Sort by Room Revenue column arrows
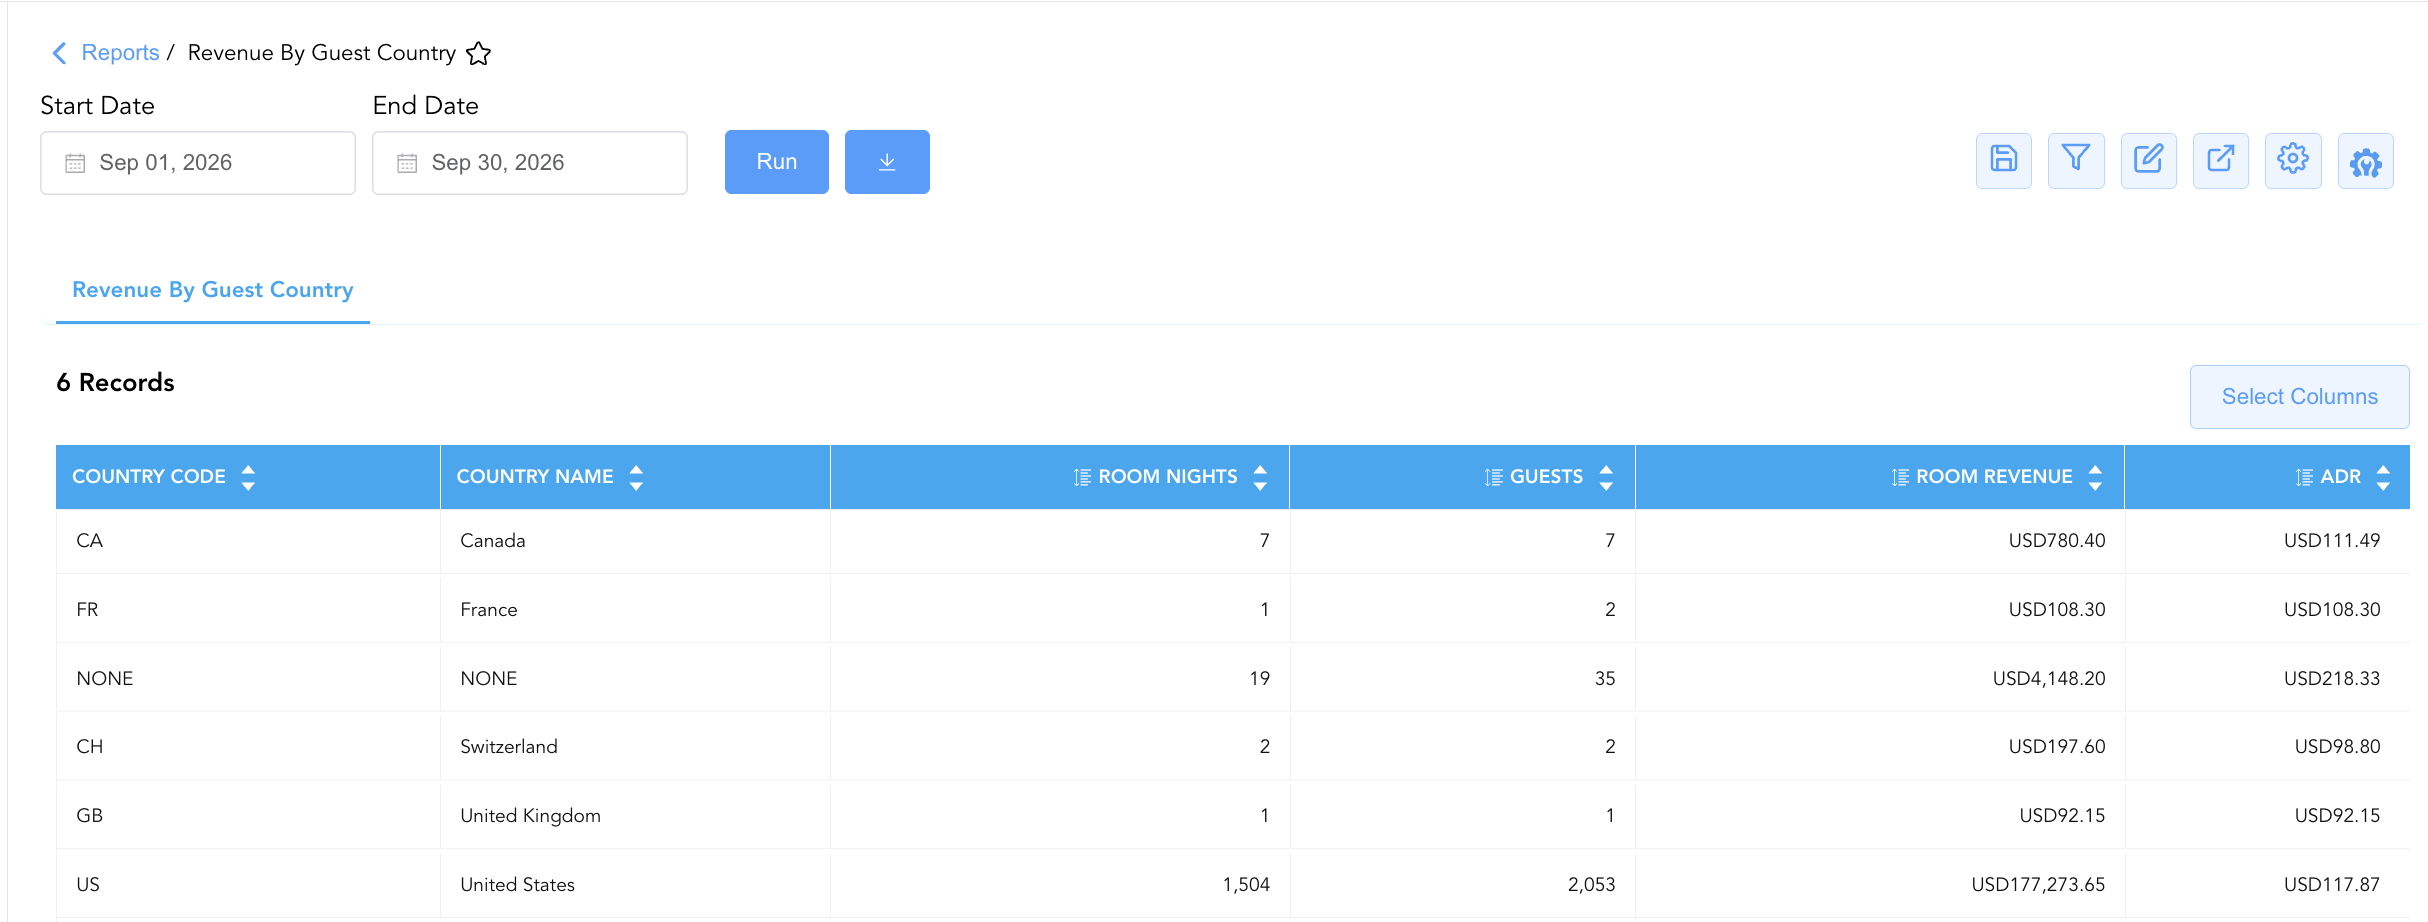 coord(2095,477)
